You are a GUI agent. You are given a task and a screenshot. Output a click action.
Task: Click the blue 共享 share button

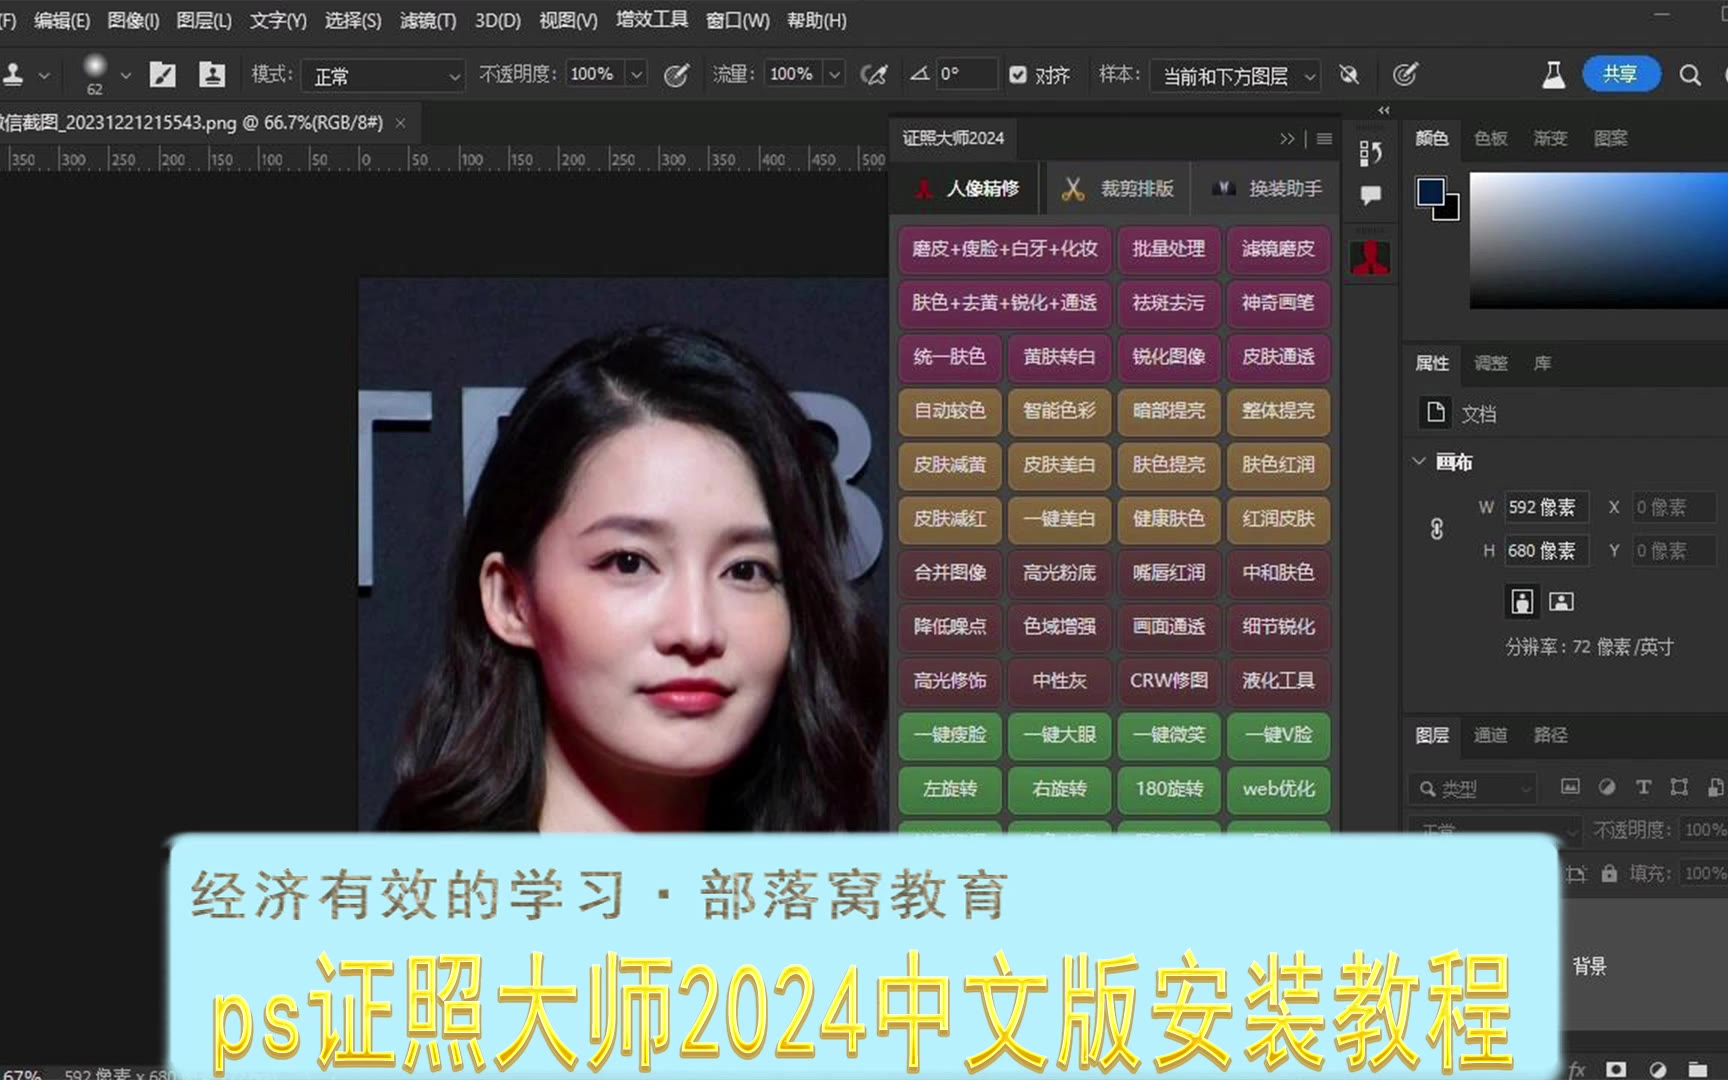1620,74
